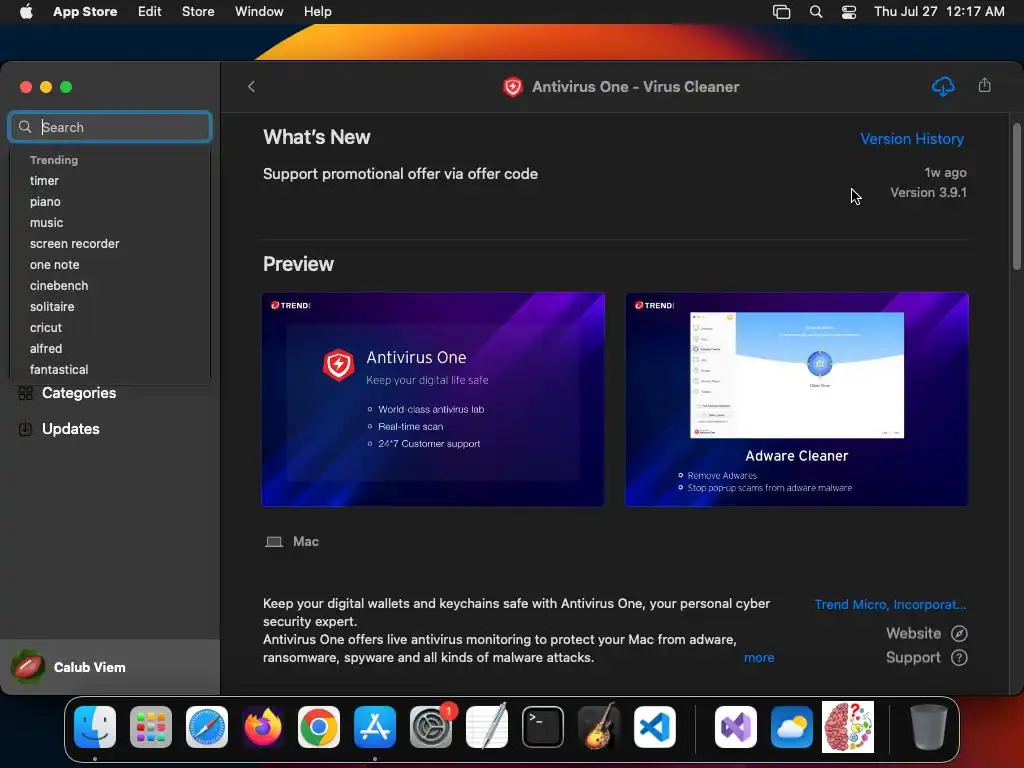This screenshot has width=1024, height=768.
Task: Open the Adware Cleaner preview screenshot
Action: point(797,399)
